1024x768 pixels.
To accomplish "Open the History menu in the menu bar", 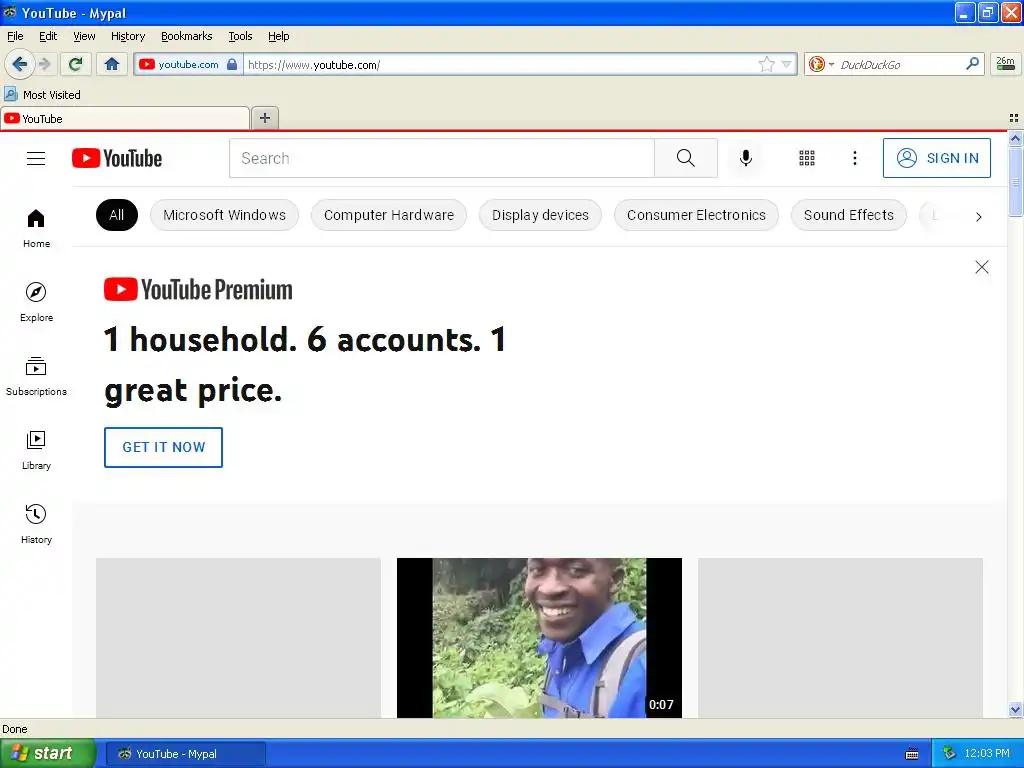I will (x=127, y=37).
